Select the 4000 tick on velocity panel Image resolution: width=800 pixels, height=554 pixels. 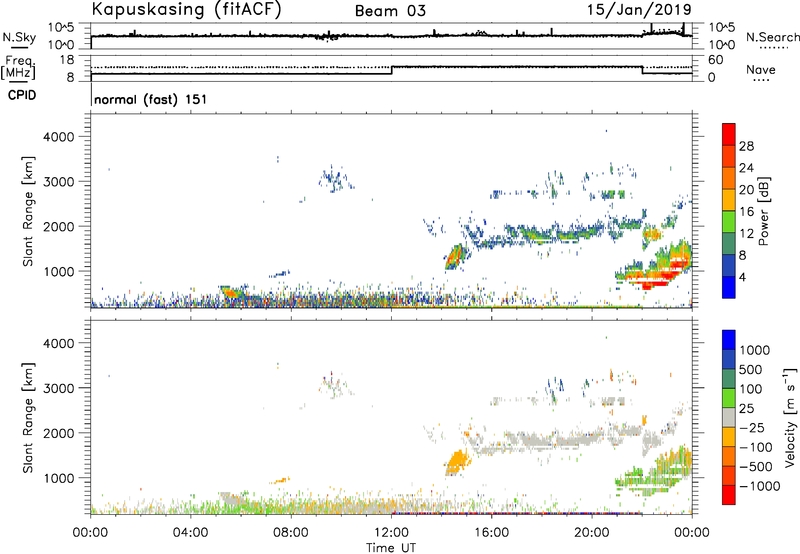pos(59,343)
